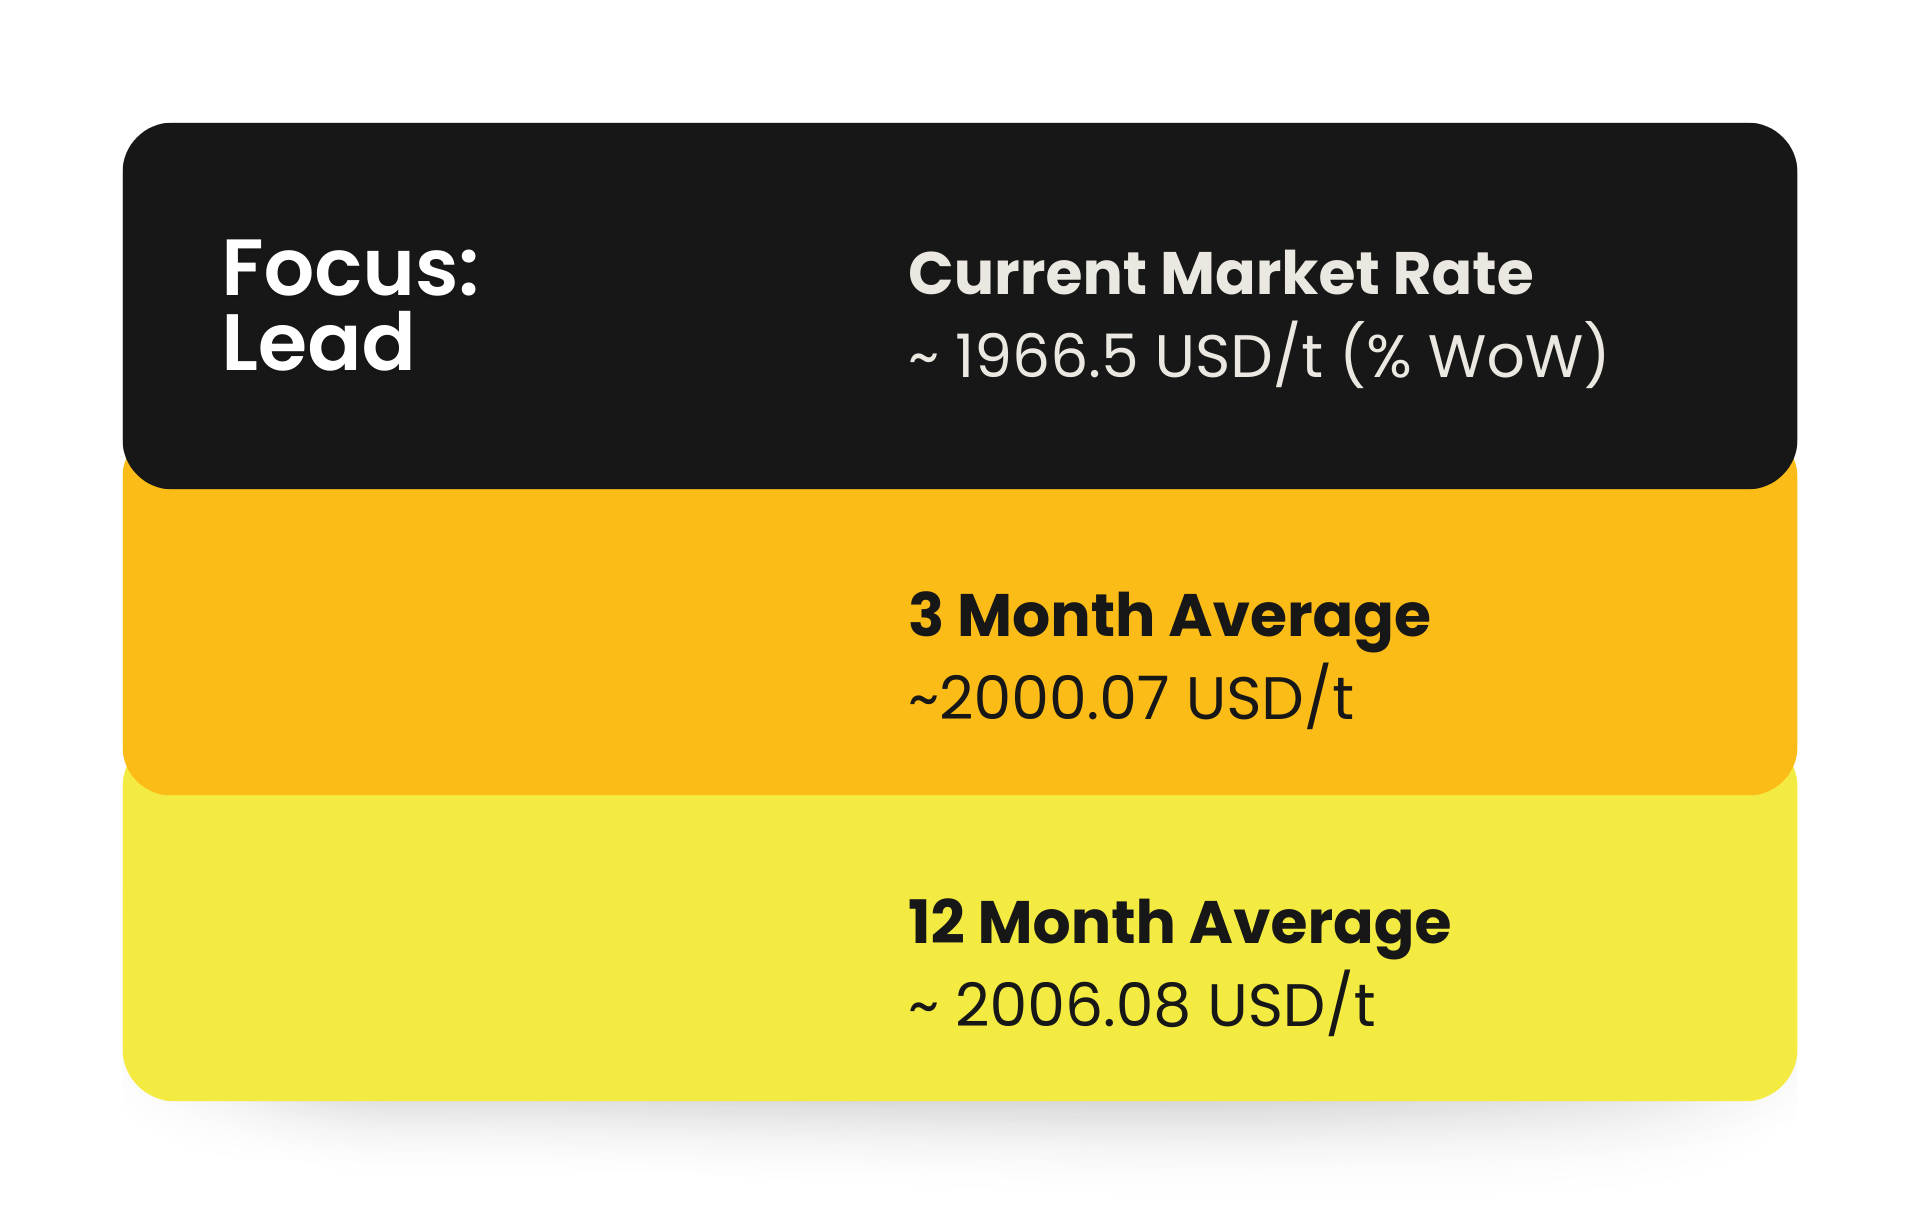The image size is (1920, 1224).
Task: Click the tilde before 1966.5
Action: coord(923,359)
